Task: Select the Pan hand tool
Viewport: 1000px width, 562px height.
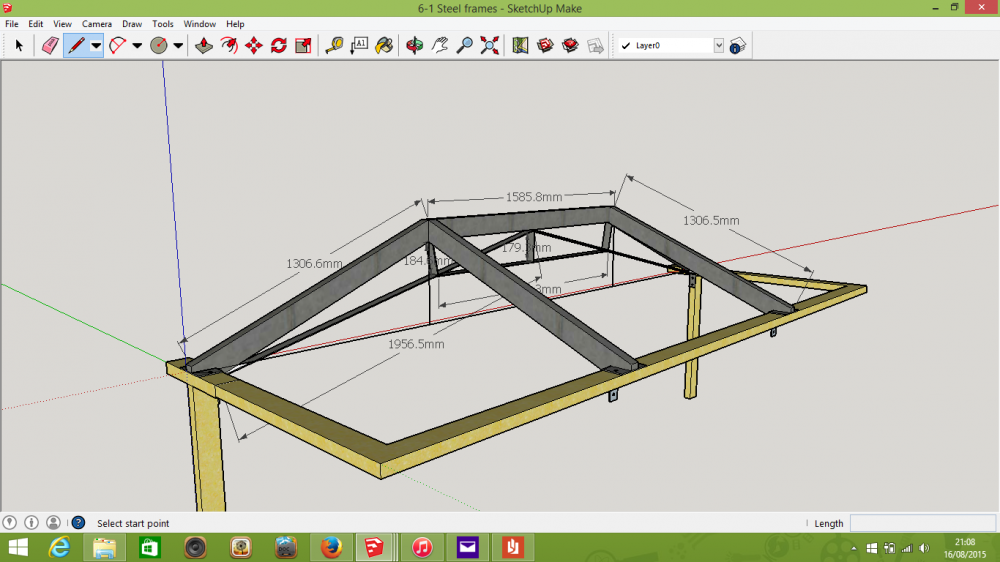Action: point(439,45)
